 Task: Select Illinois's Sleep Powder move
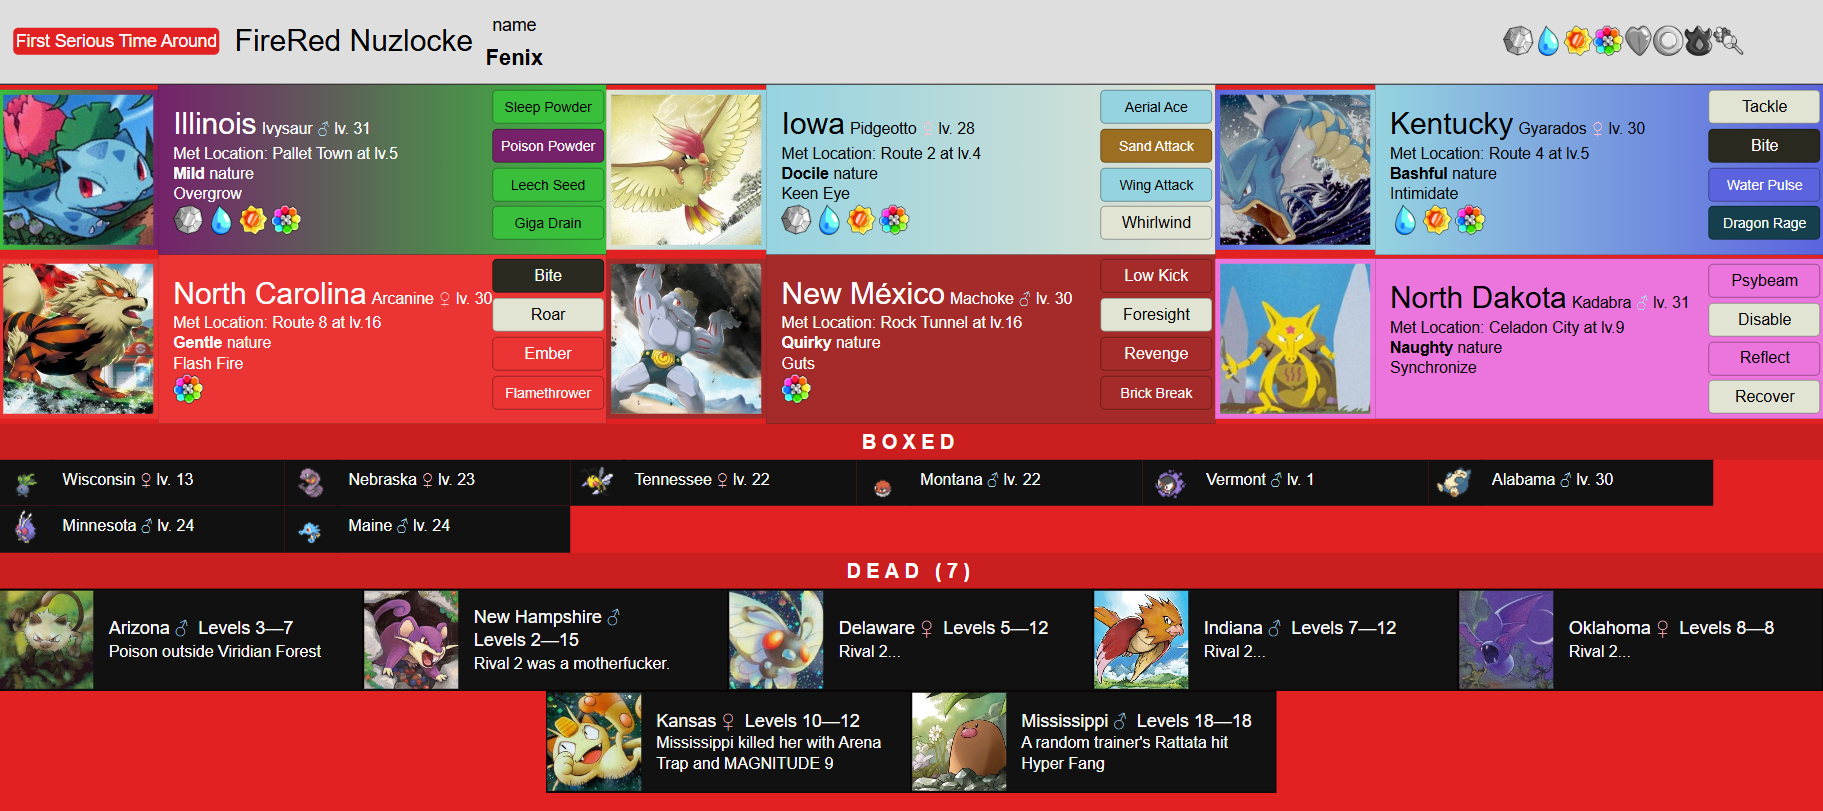pos(548,107)
